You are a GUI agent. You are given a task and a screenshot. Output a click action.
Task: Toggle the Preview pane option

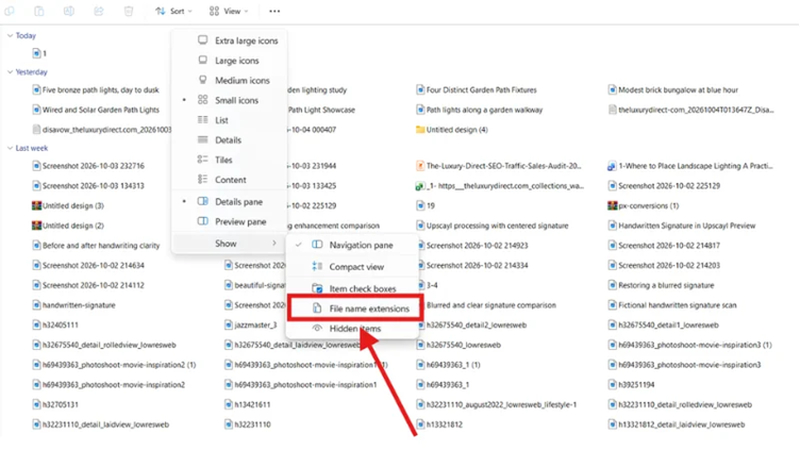(230, 222)
